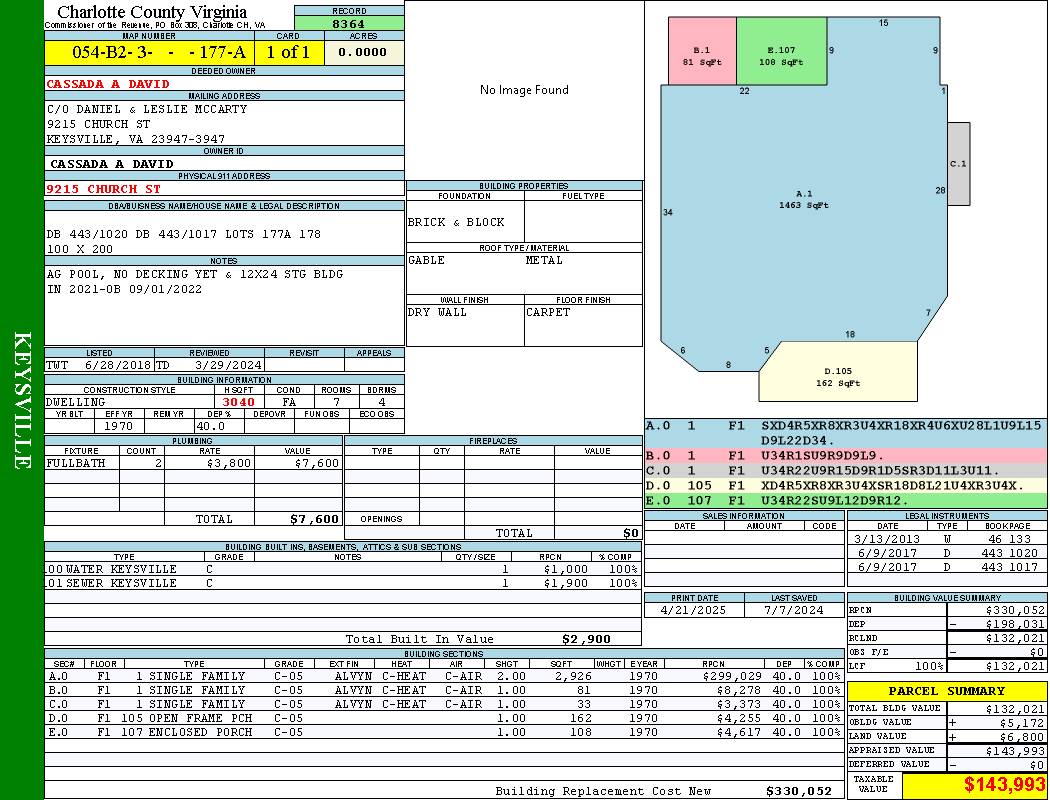Click listed date 6/28/2018
The width and height of the screenshot is (1050, 800).
tap(118, 365)
